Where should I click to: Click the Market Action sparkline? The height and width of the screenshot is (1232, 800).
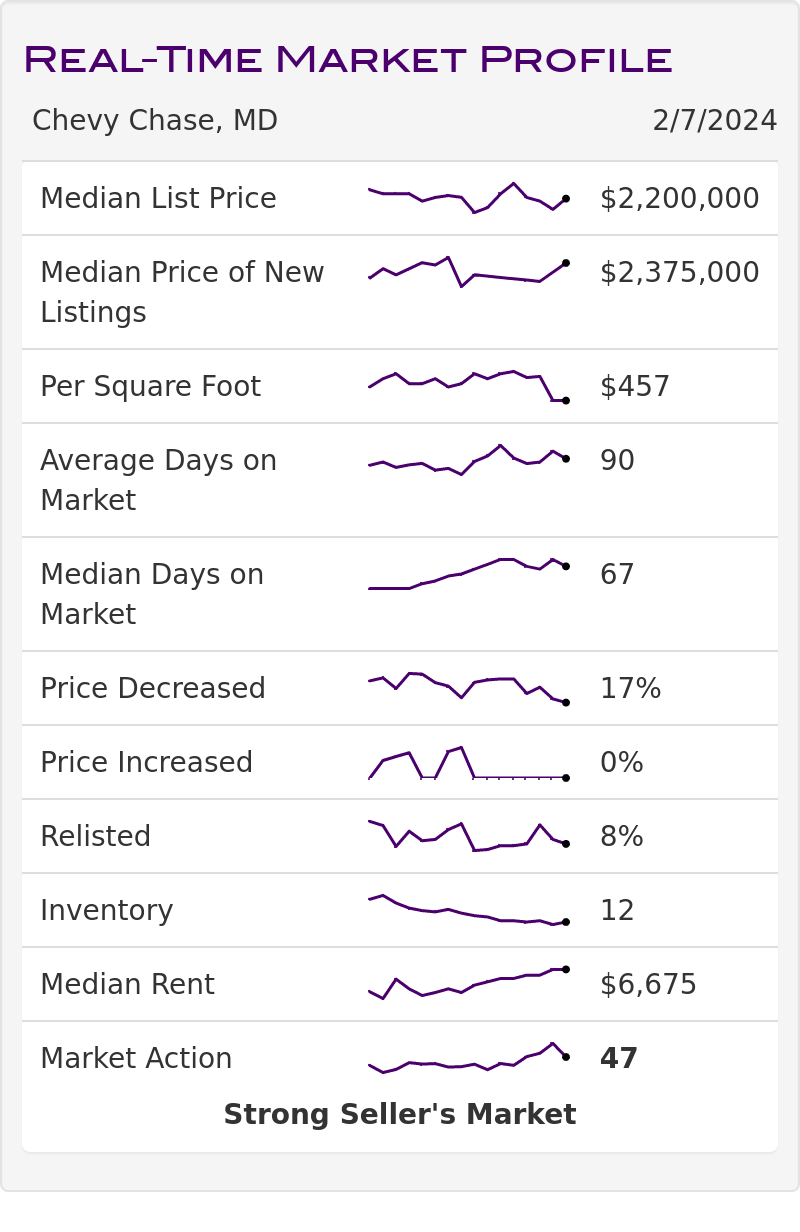click(x=468, y=1058)
